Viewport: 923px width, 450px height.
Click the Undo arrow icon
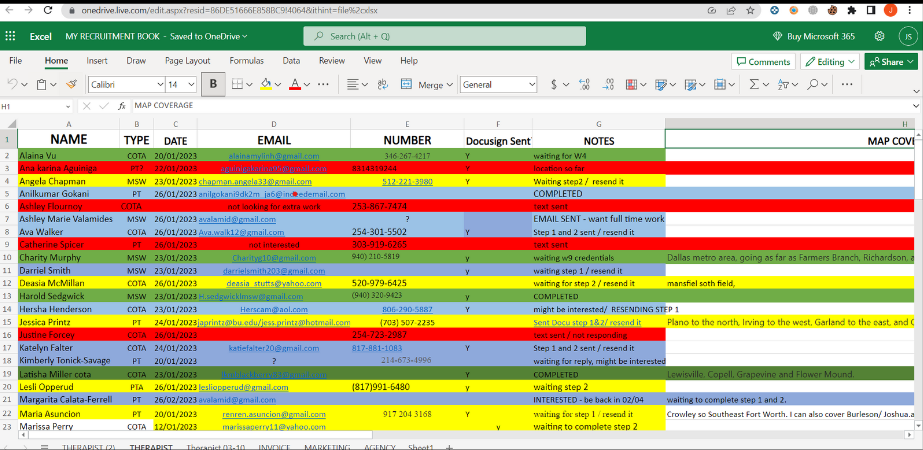point(12,85)
